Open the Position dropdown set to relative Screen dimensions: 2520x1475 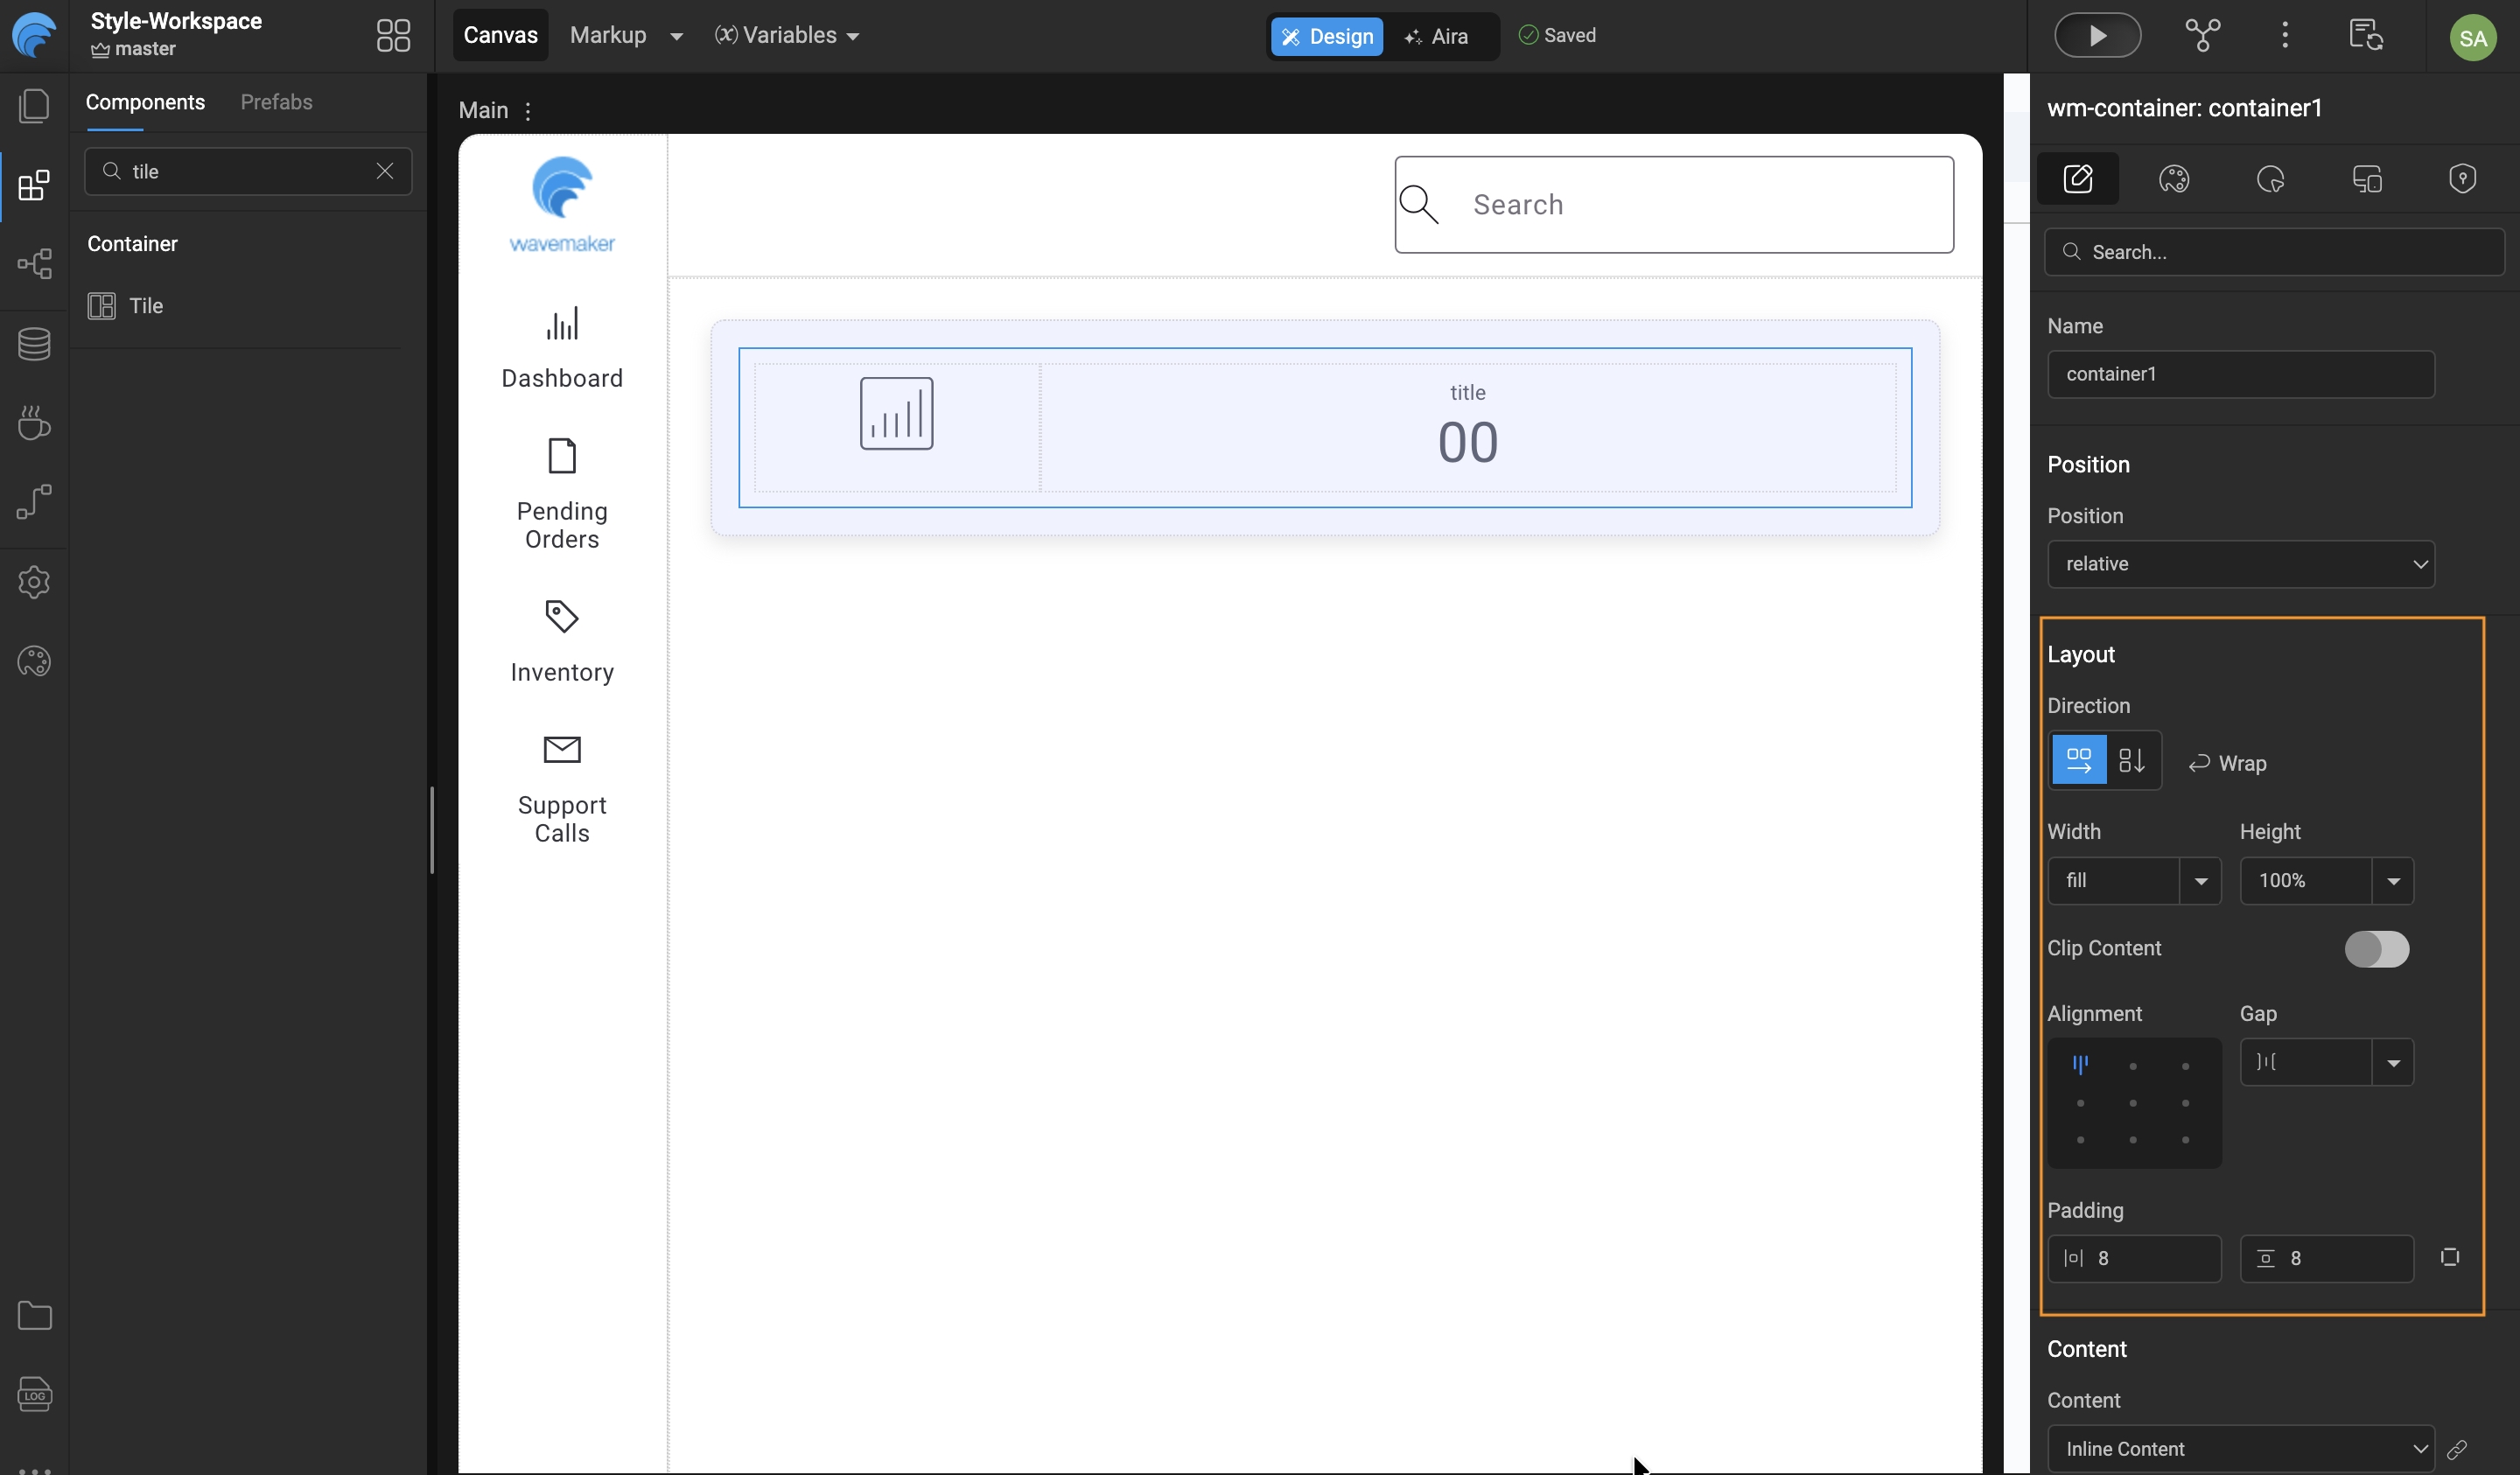(2241, 564)
